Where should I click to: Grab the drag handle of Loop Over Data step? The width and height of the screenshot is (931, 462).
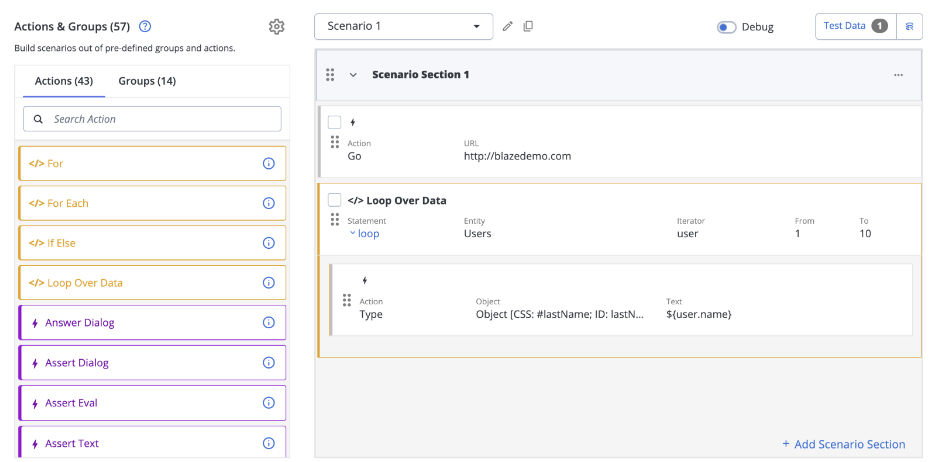click(335, 220)
